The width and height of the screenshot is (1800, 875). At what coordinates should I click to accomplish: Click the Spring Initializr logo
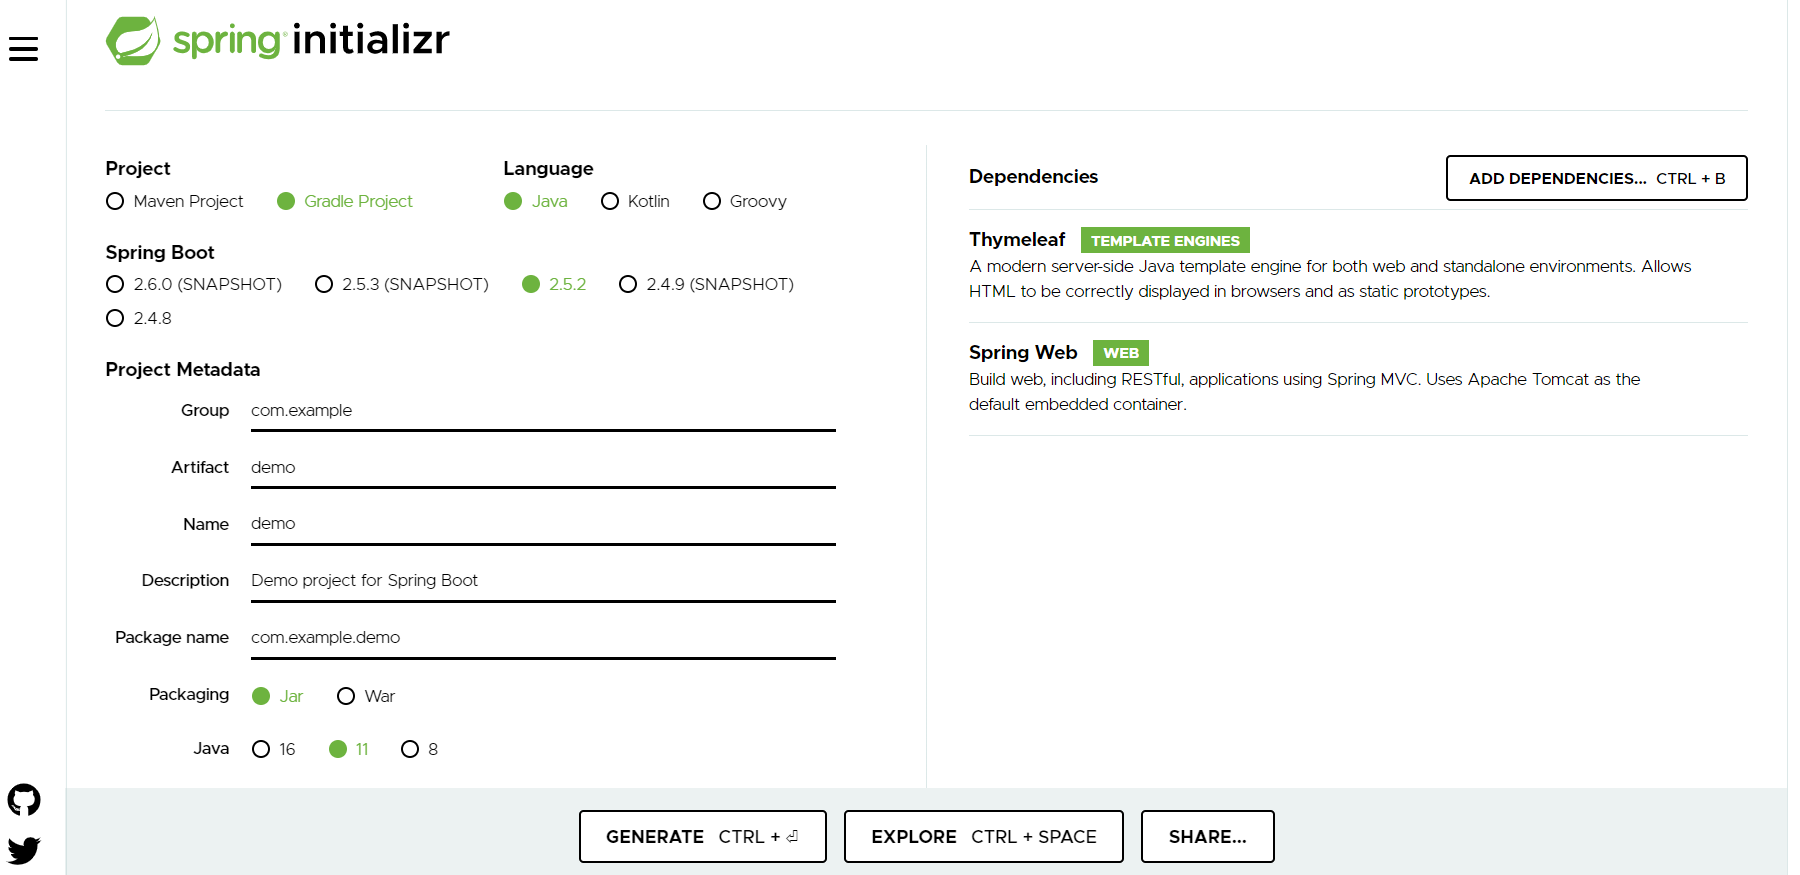pyautogui.click(x=278, y=41)
